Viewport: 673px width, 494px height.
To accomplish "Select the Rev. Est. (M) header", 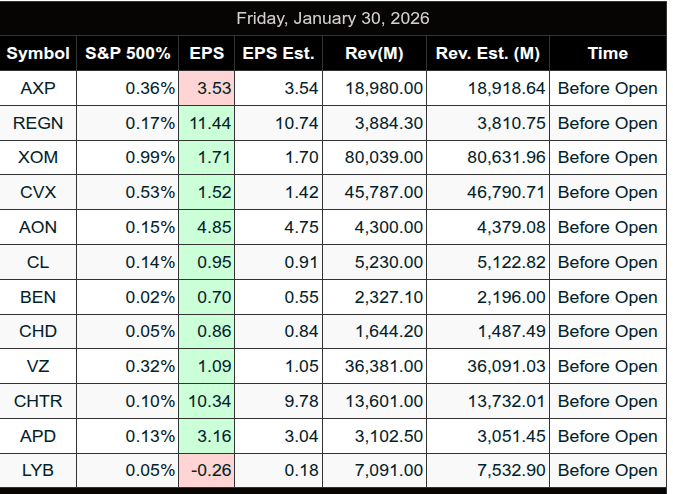I will pos(488,53).
